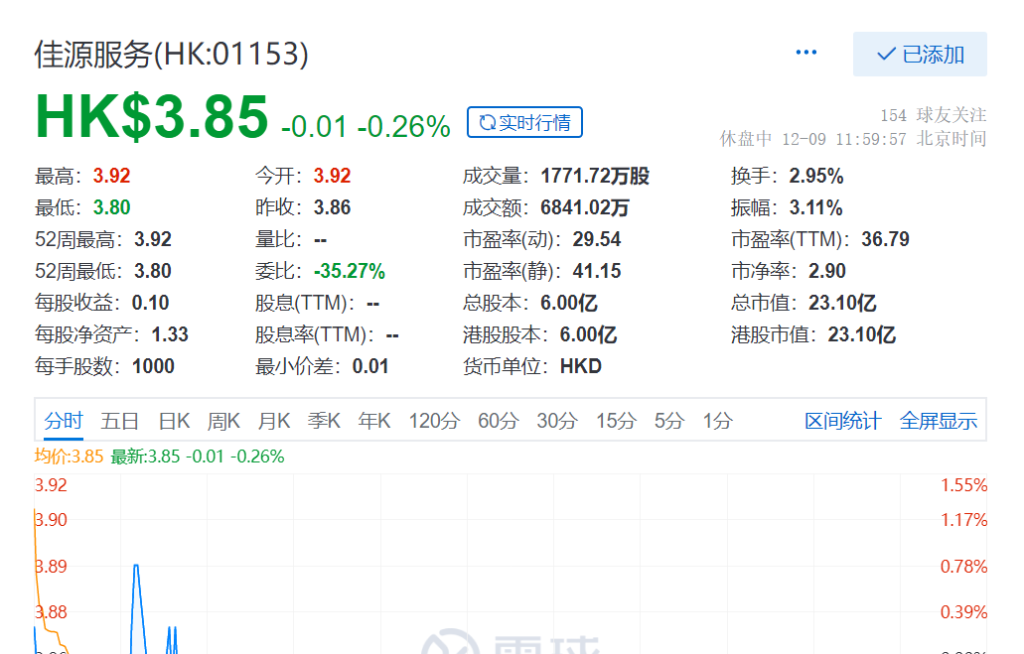Click the 委比 value -35.27%

click(349, 271)
